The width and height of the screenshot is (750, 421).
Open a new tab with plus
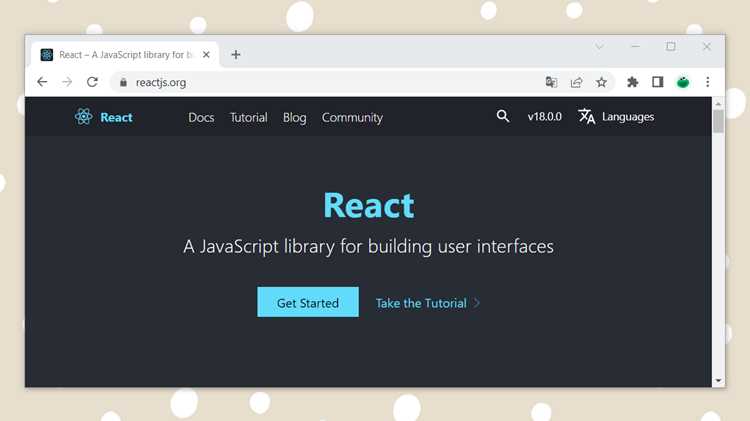pyautogui.click(x=235, y=55)
